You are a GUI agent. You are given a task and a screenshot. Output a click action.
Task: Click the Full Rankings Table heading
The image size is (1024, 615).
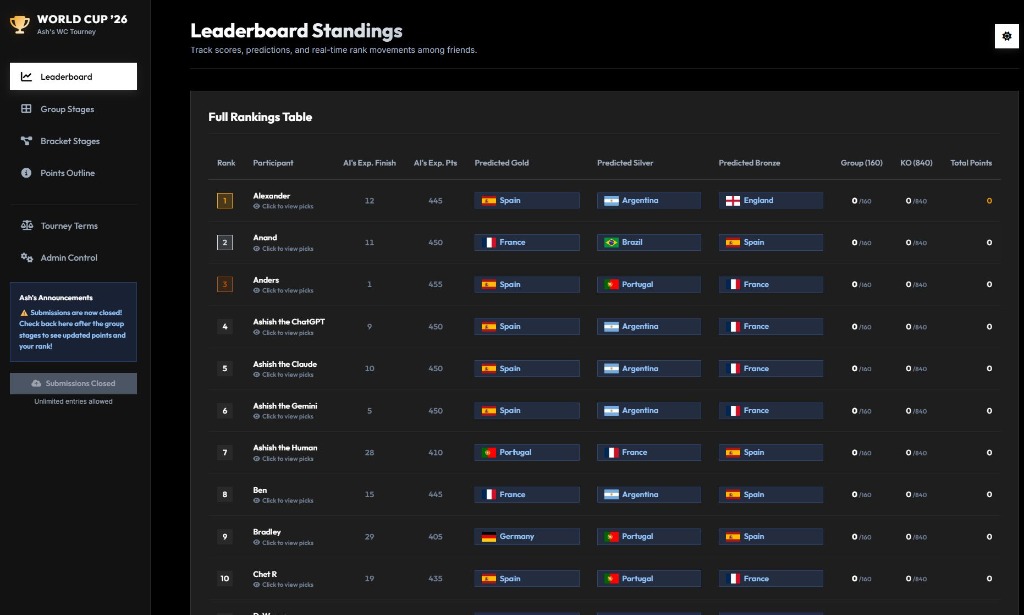click(260, 117)
